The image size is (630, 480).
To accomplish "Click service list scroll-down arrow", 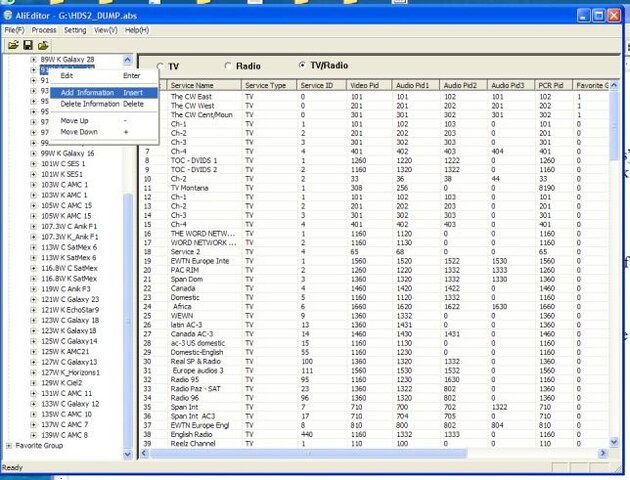I will click(614, 442).
